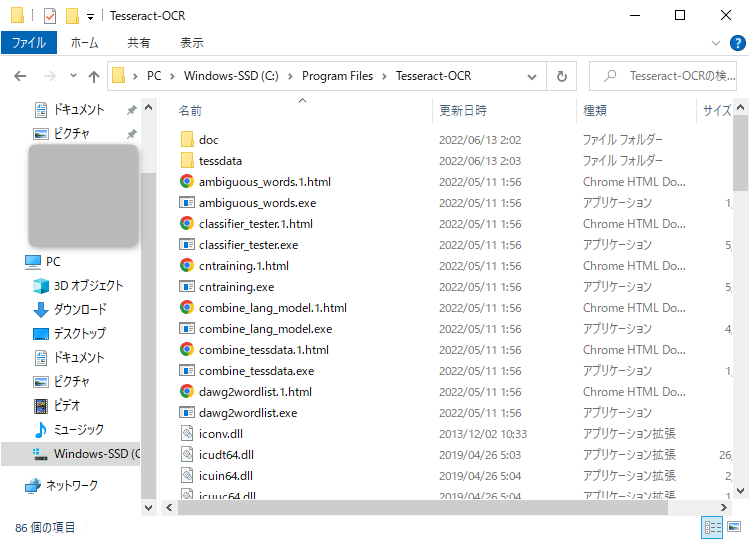
Task: Refresh the folder view
Action: point(562,77)
